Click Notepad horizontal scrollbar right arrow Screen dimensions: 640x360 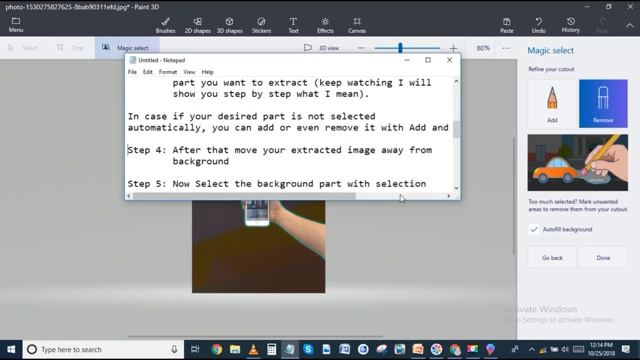click(449, 196)
